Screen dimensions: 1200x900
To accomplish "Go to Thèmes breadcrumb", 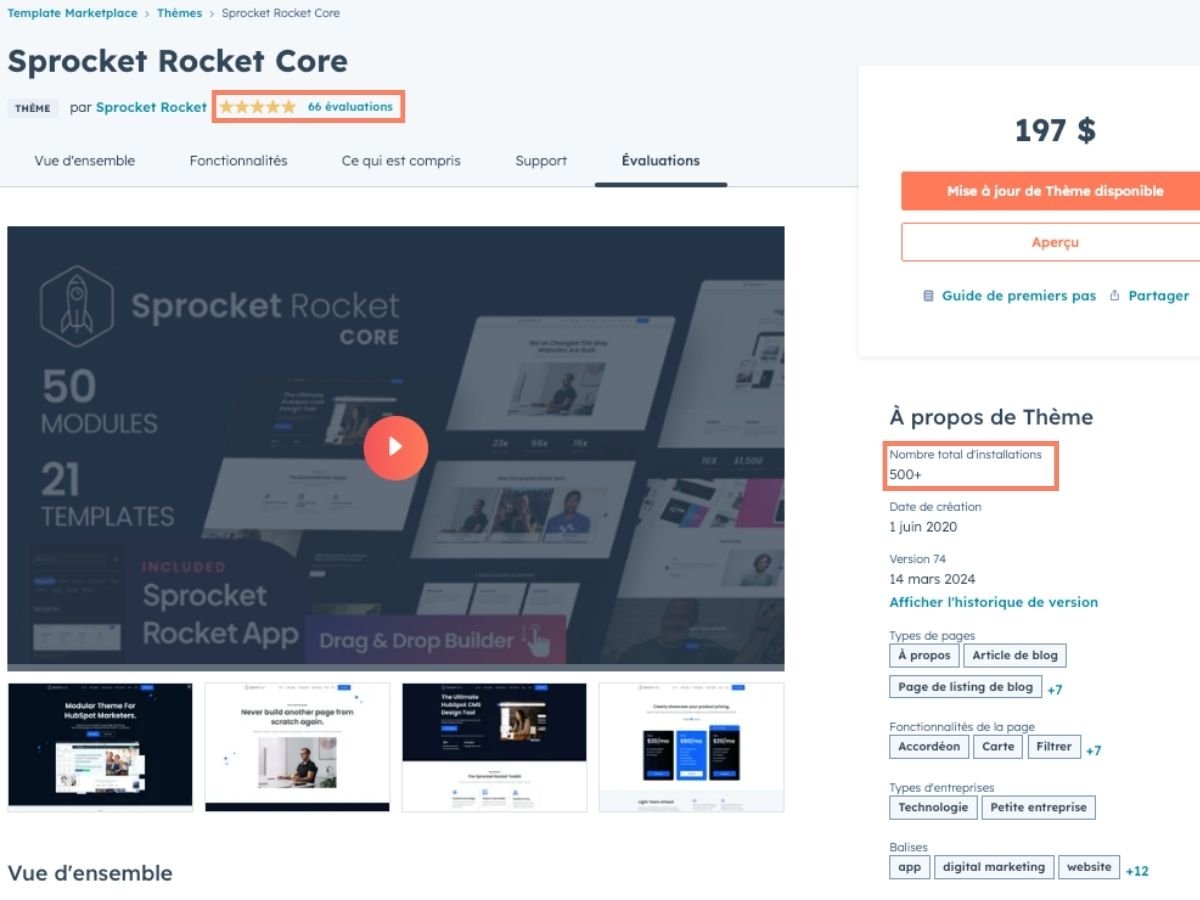I will [179, 13].
